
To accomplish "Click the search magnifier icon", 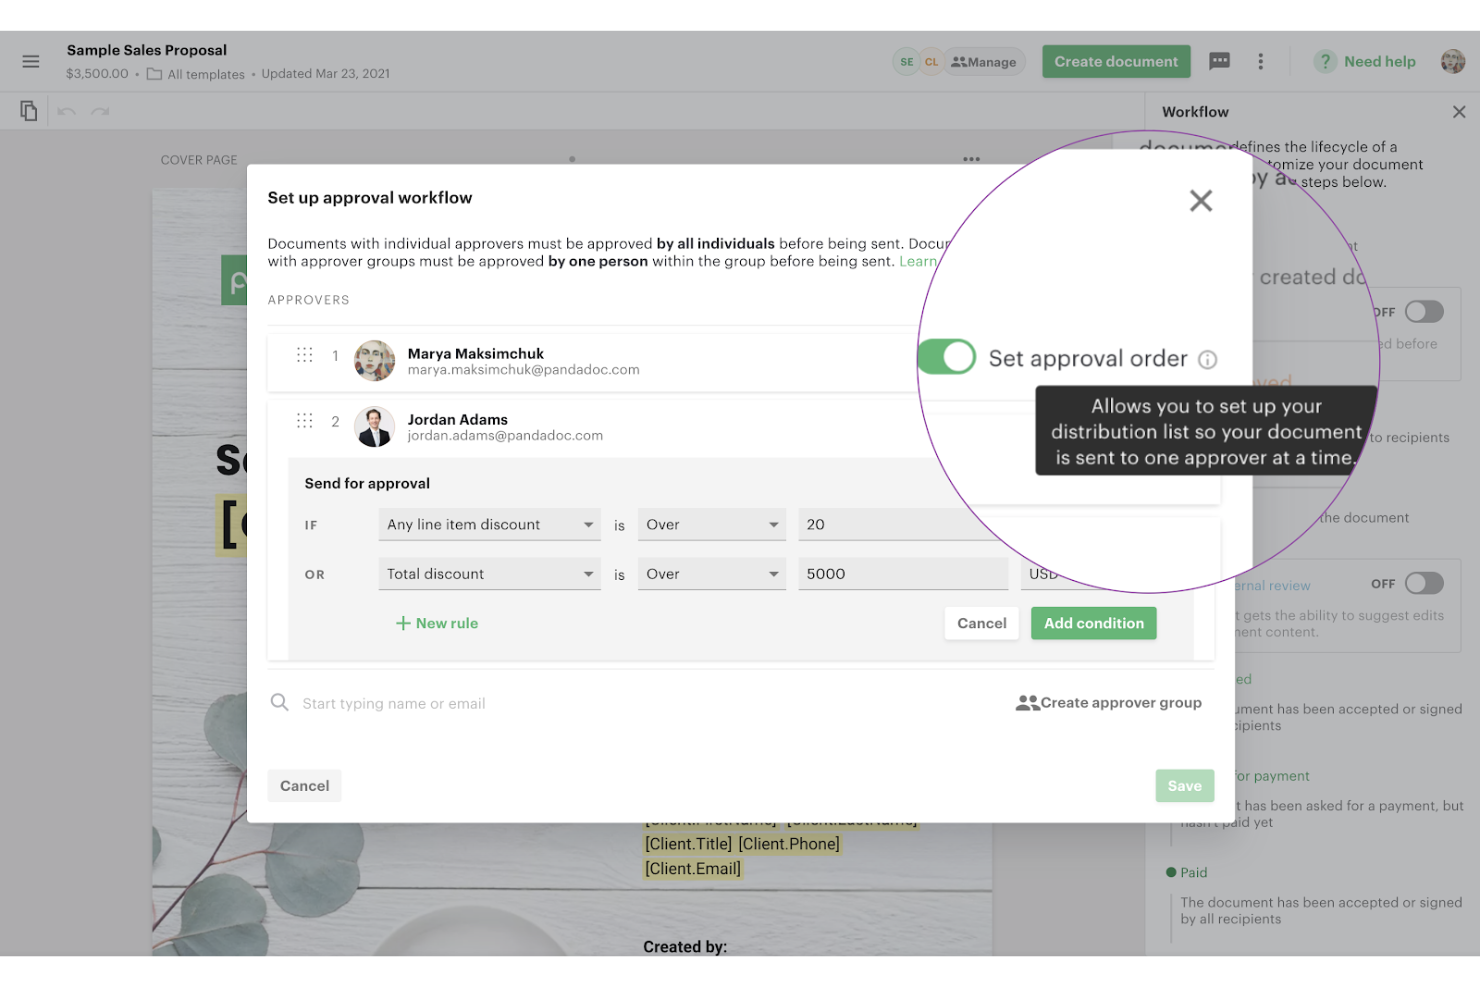I will click(280, 703).
